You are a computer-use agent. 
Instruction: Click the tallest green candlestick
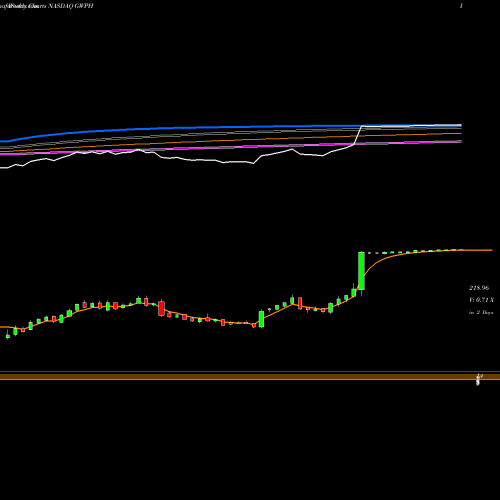point(361,271)
